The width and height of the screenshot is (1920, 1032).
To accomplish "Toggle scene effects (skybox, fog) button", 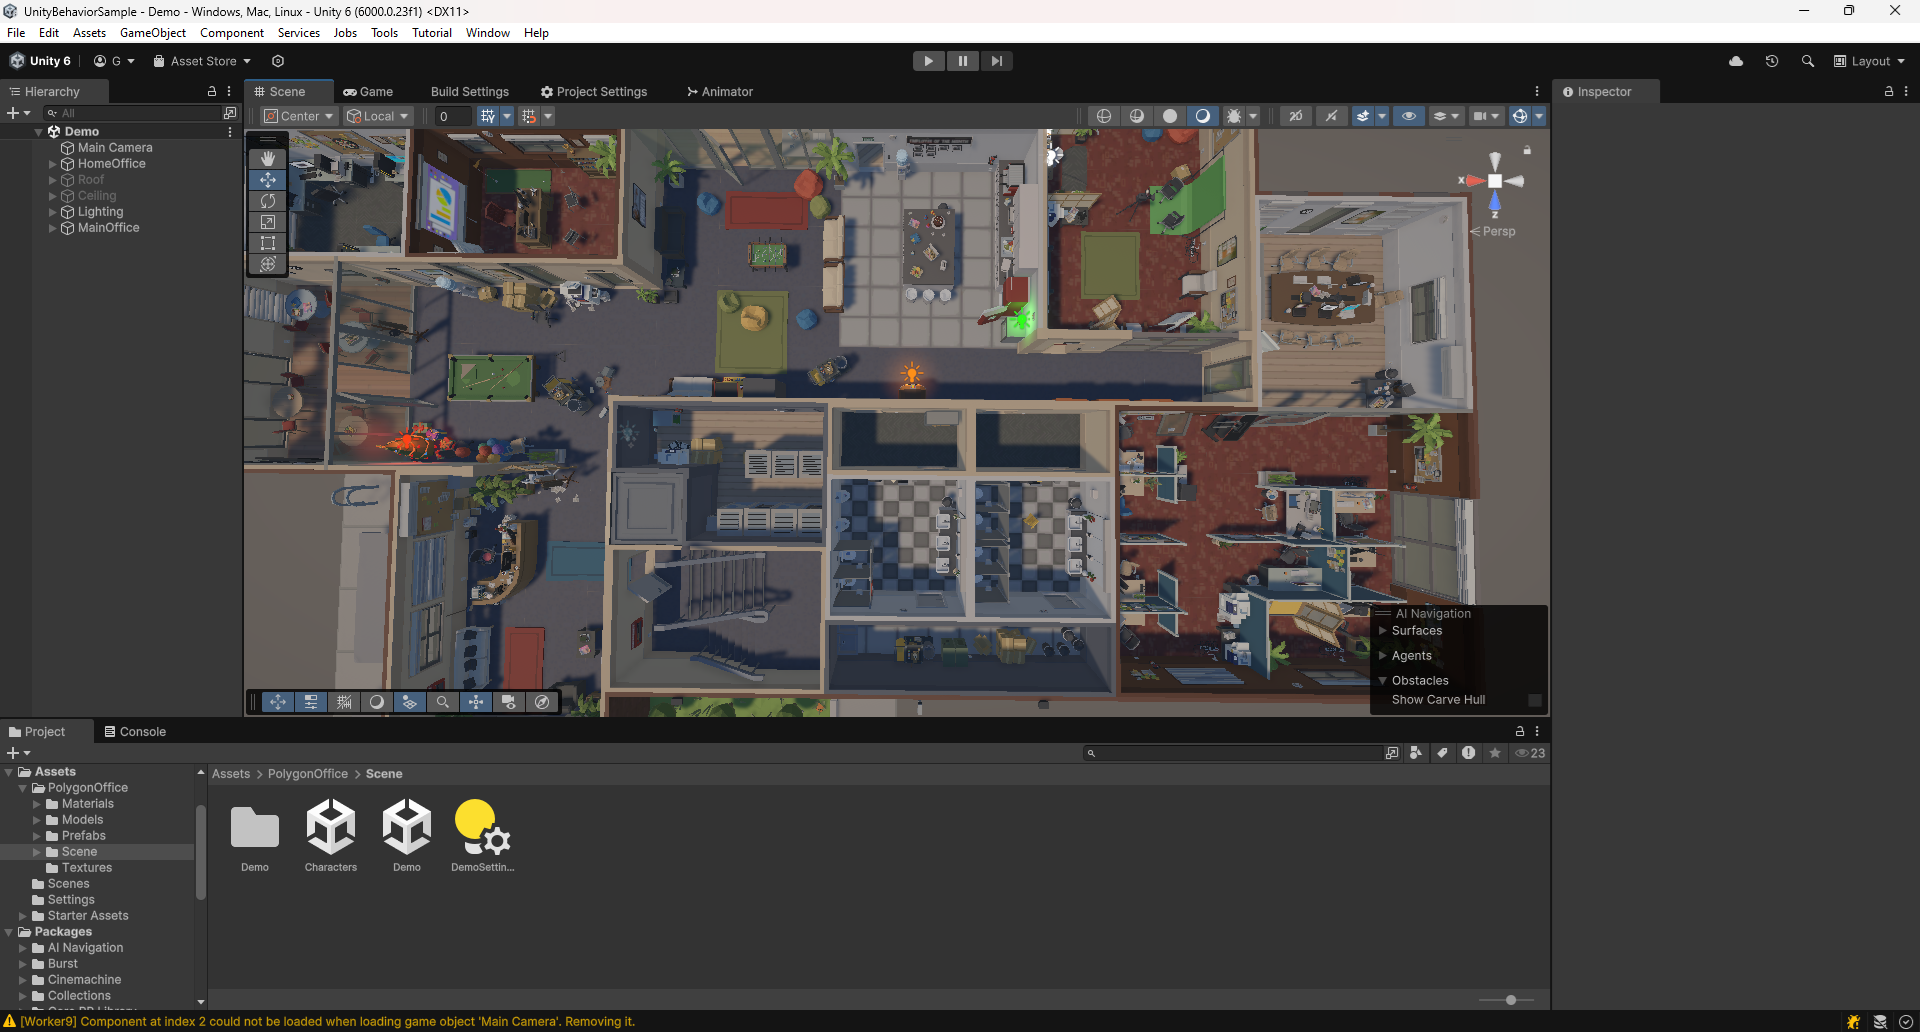I will pyautogui.click(x=1362, y=116).
